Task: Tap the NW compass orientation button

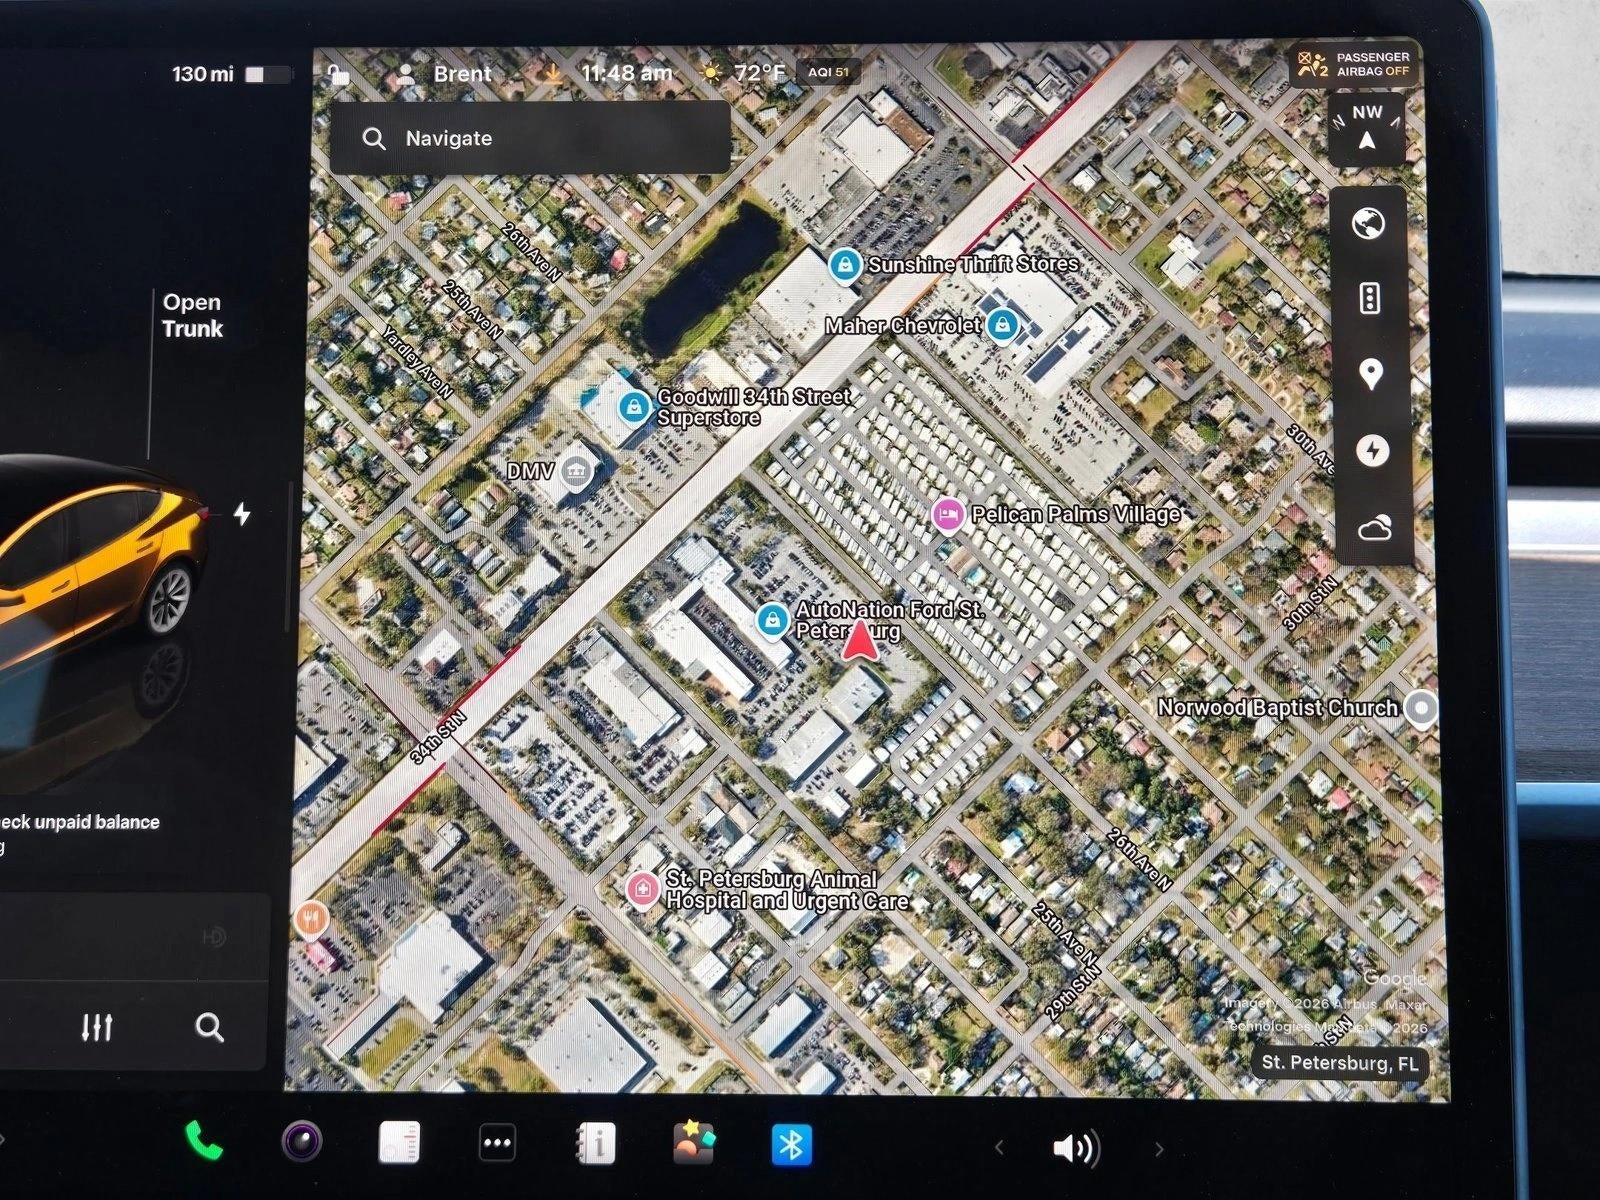Action: coord(1367,127)
